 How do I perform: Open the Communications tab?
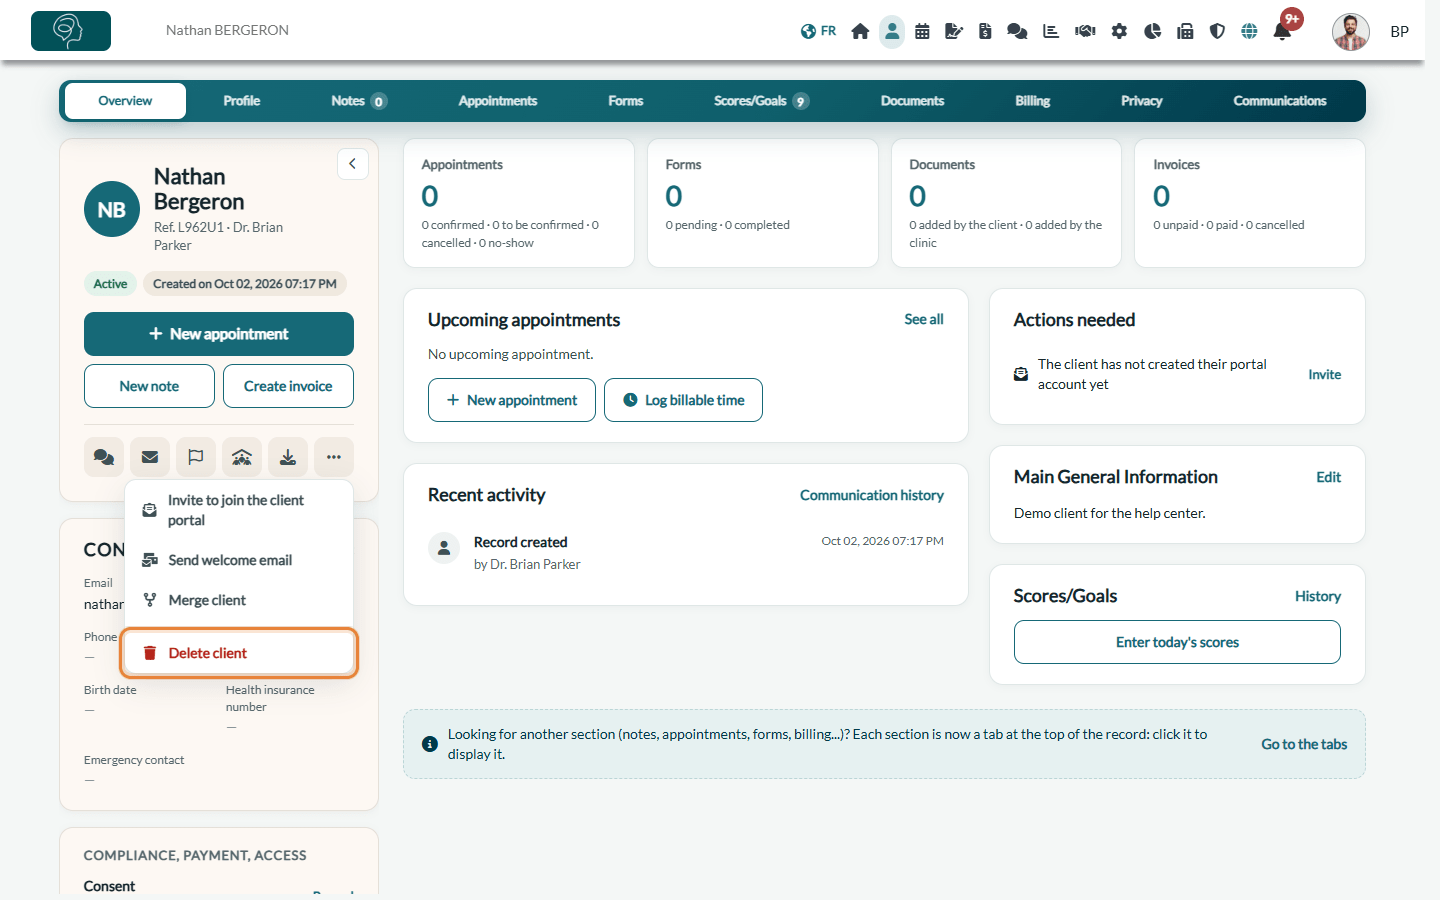pos(1280,101)
